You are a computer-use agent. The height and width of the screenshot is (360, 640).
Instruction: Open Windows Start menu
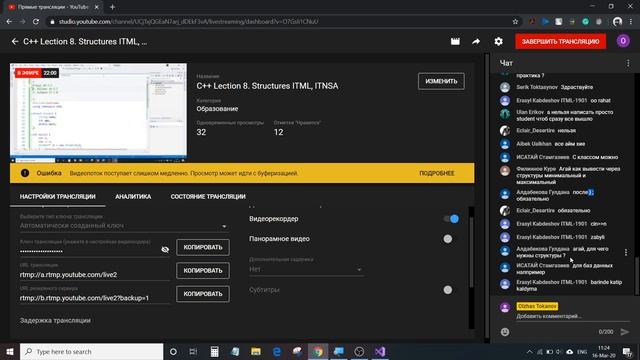click(x=10, y=351)
